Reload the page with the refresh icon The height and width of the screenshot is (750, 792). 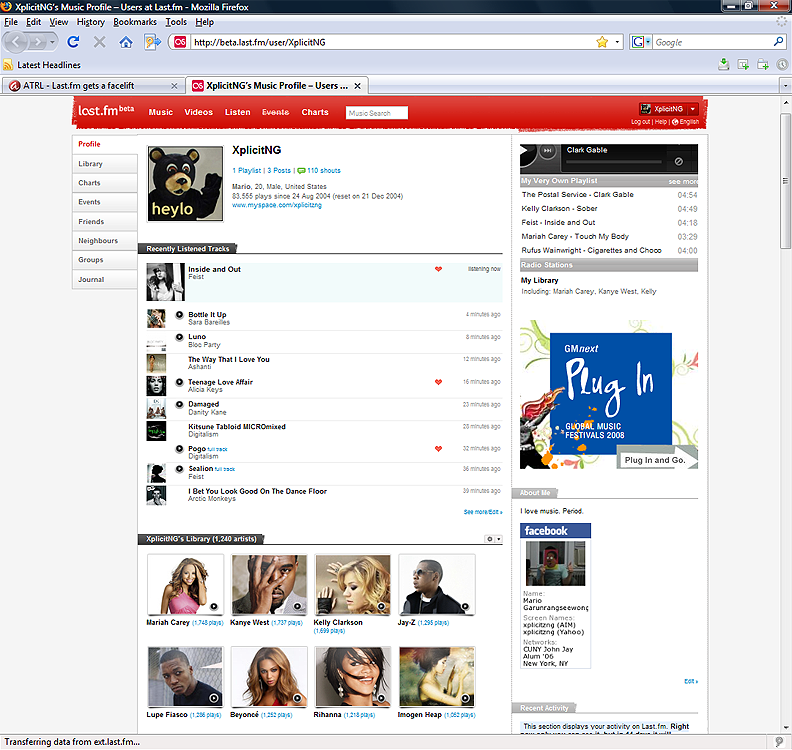click(73, 42)
